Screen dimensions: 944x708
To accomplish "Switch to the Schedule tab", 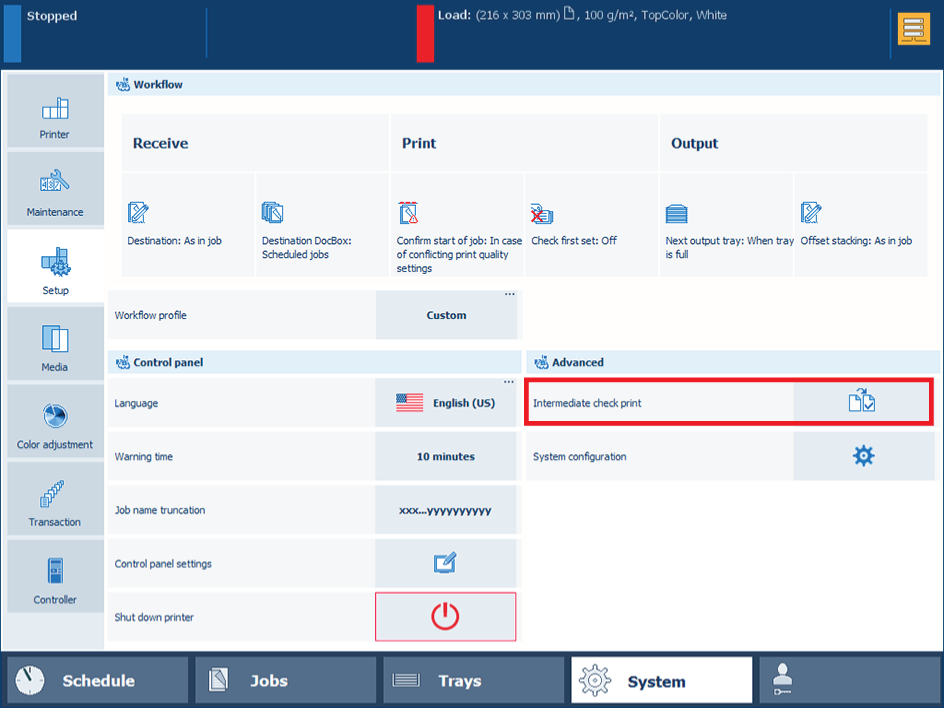I will (97, 681).
